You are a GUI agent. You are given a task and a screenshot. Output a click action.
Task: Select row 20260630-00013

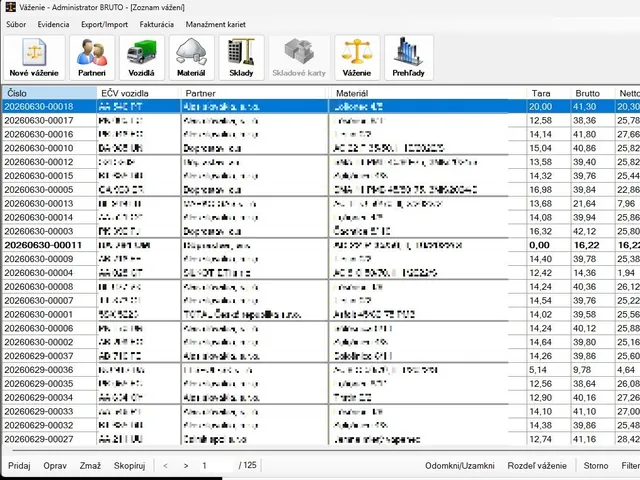[321, 204]
